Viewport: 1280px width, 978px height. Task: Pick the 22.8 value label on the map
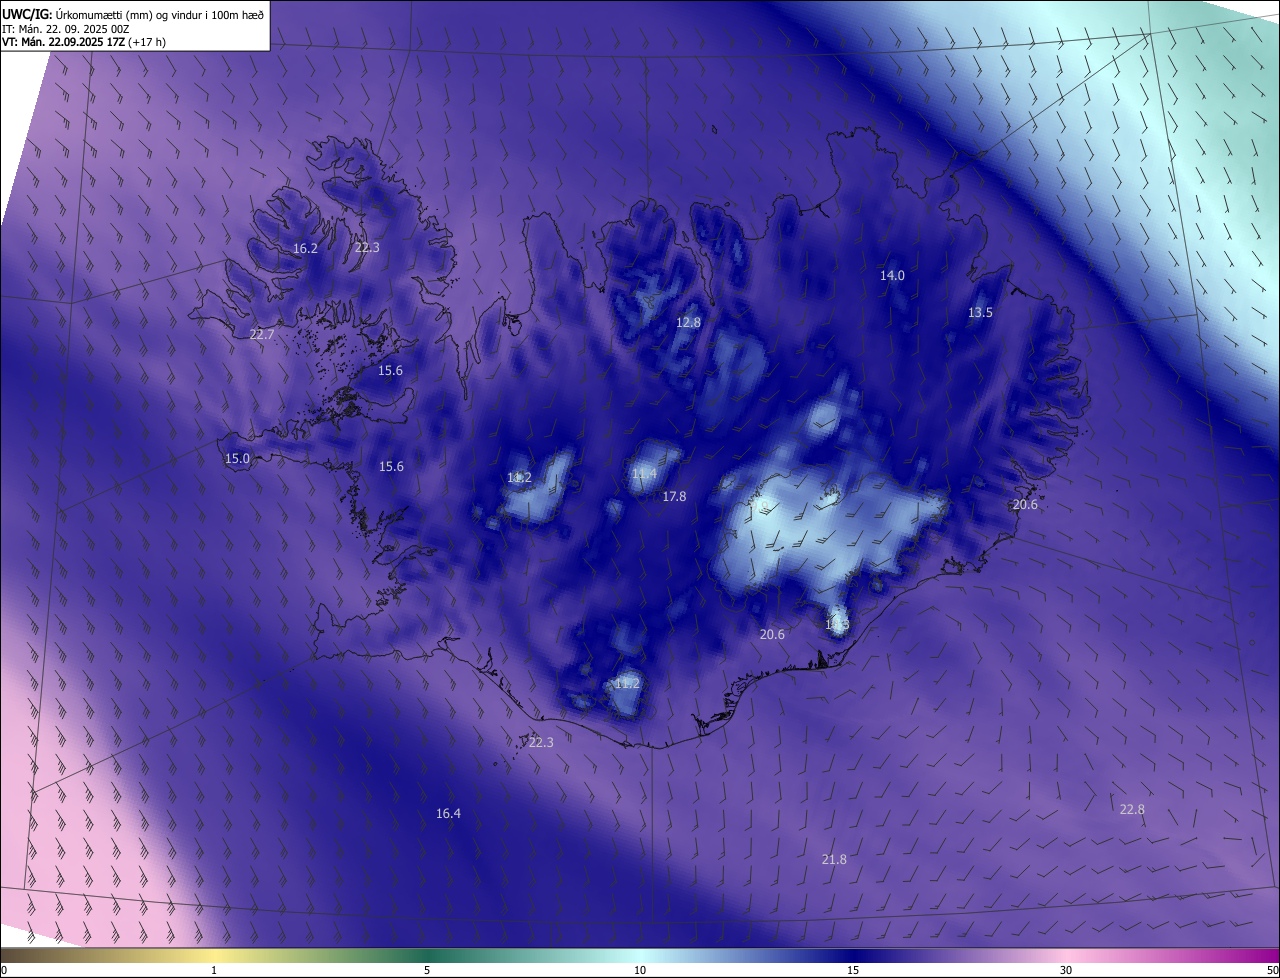(1132, 810)
